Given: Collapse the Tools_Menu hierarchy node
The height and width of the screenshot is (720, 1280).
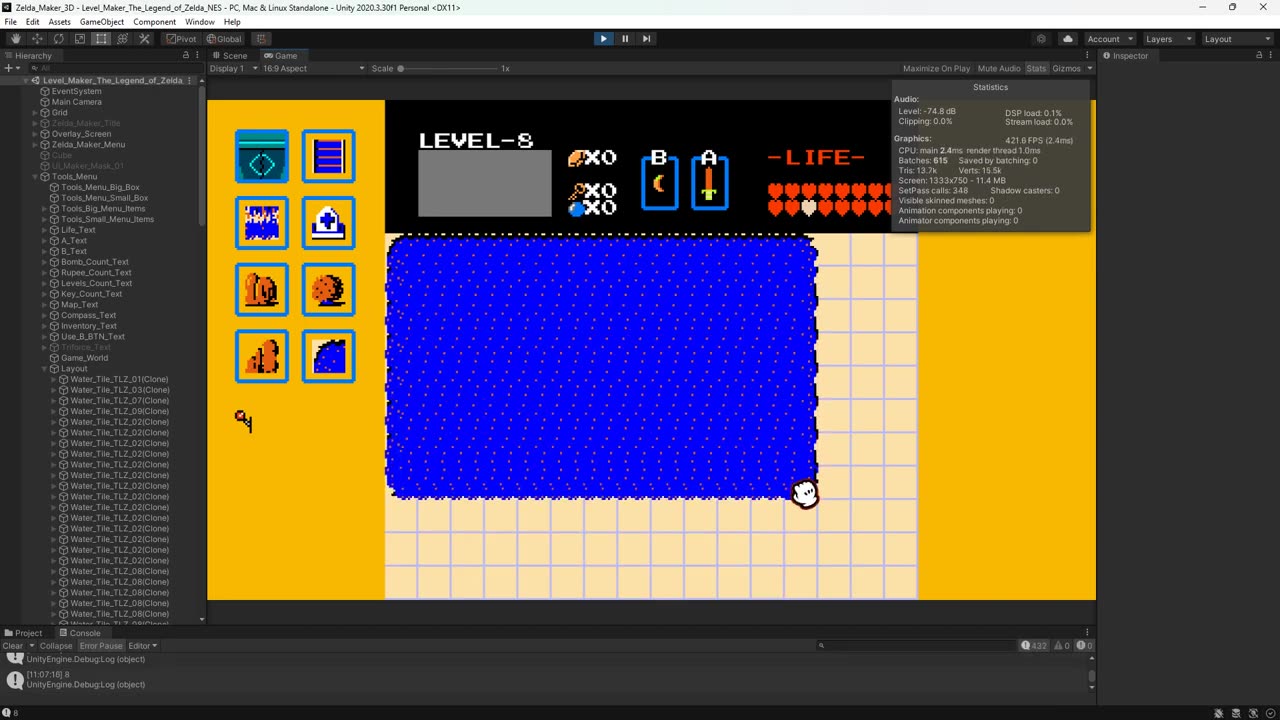Looking at the screenshot, I should coord(35,177).
